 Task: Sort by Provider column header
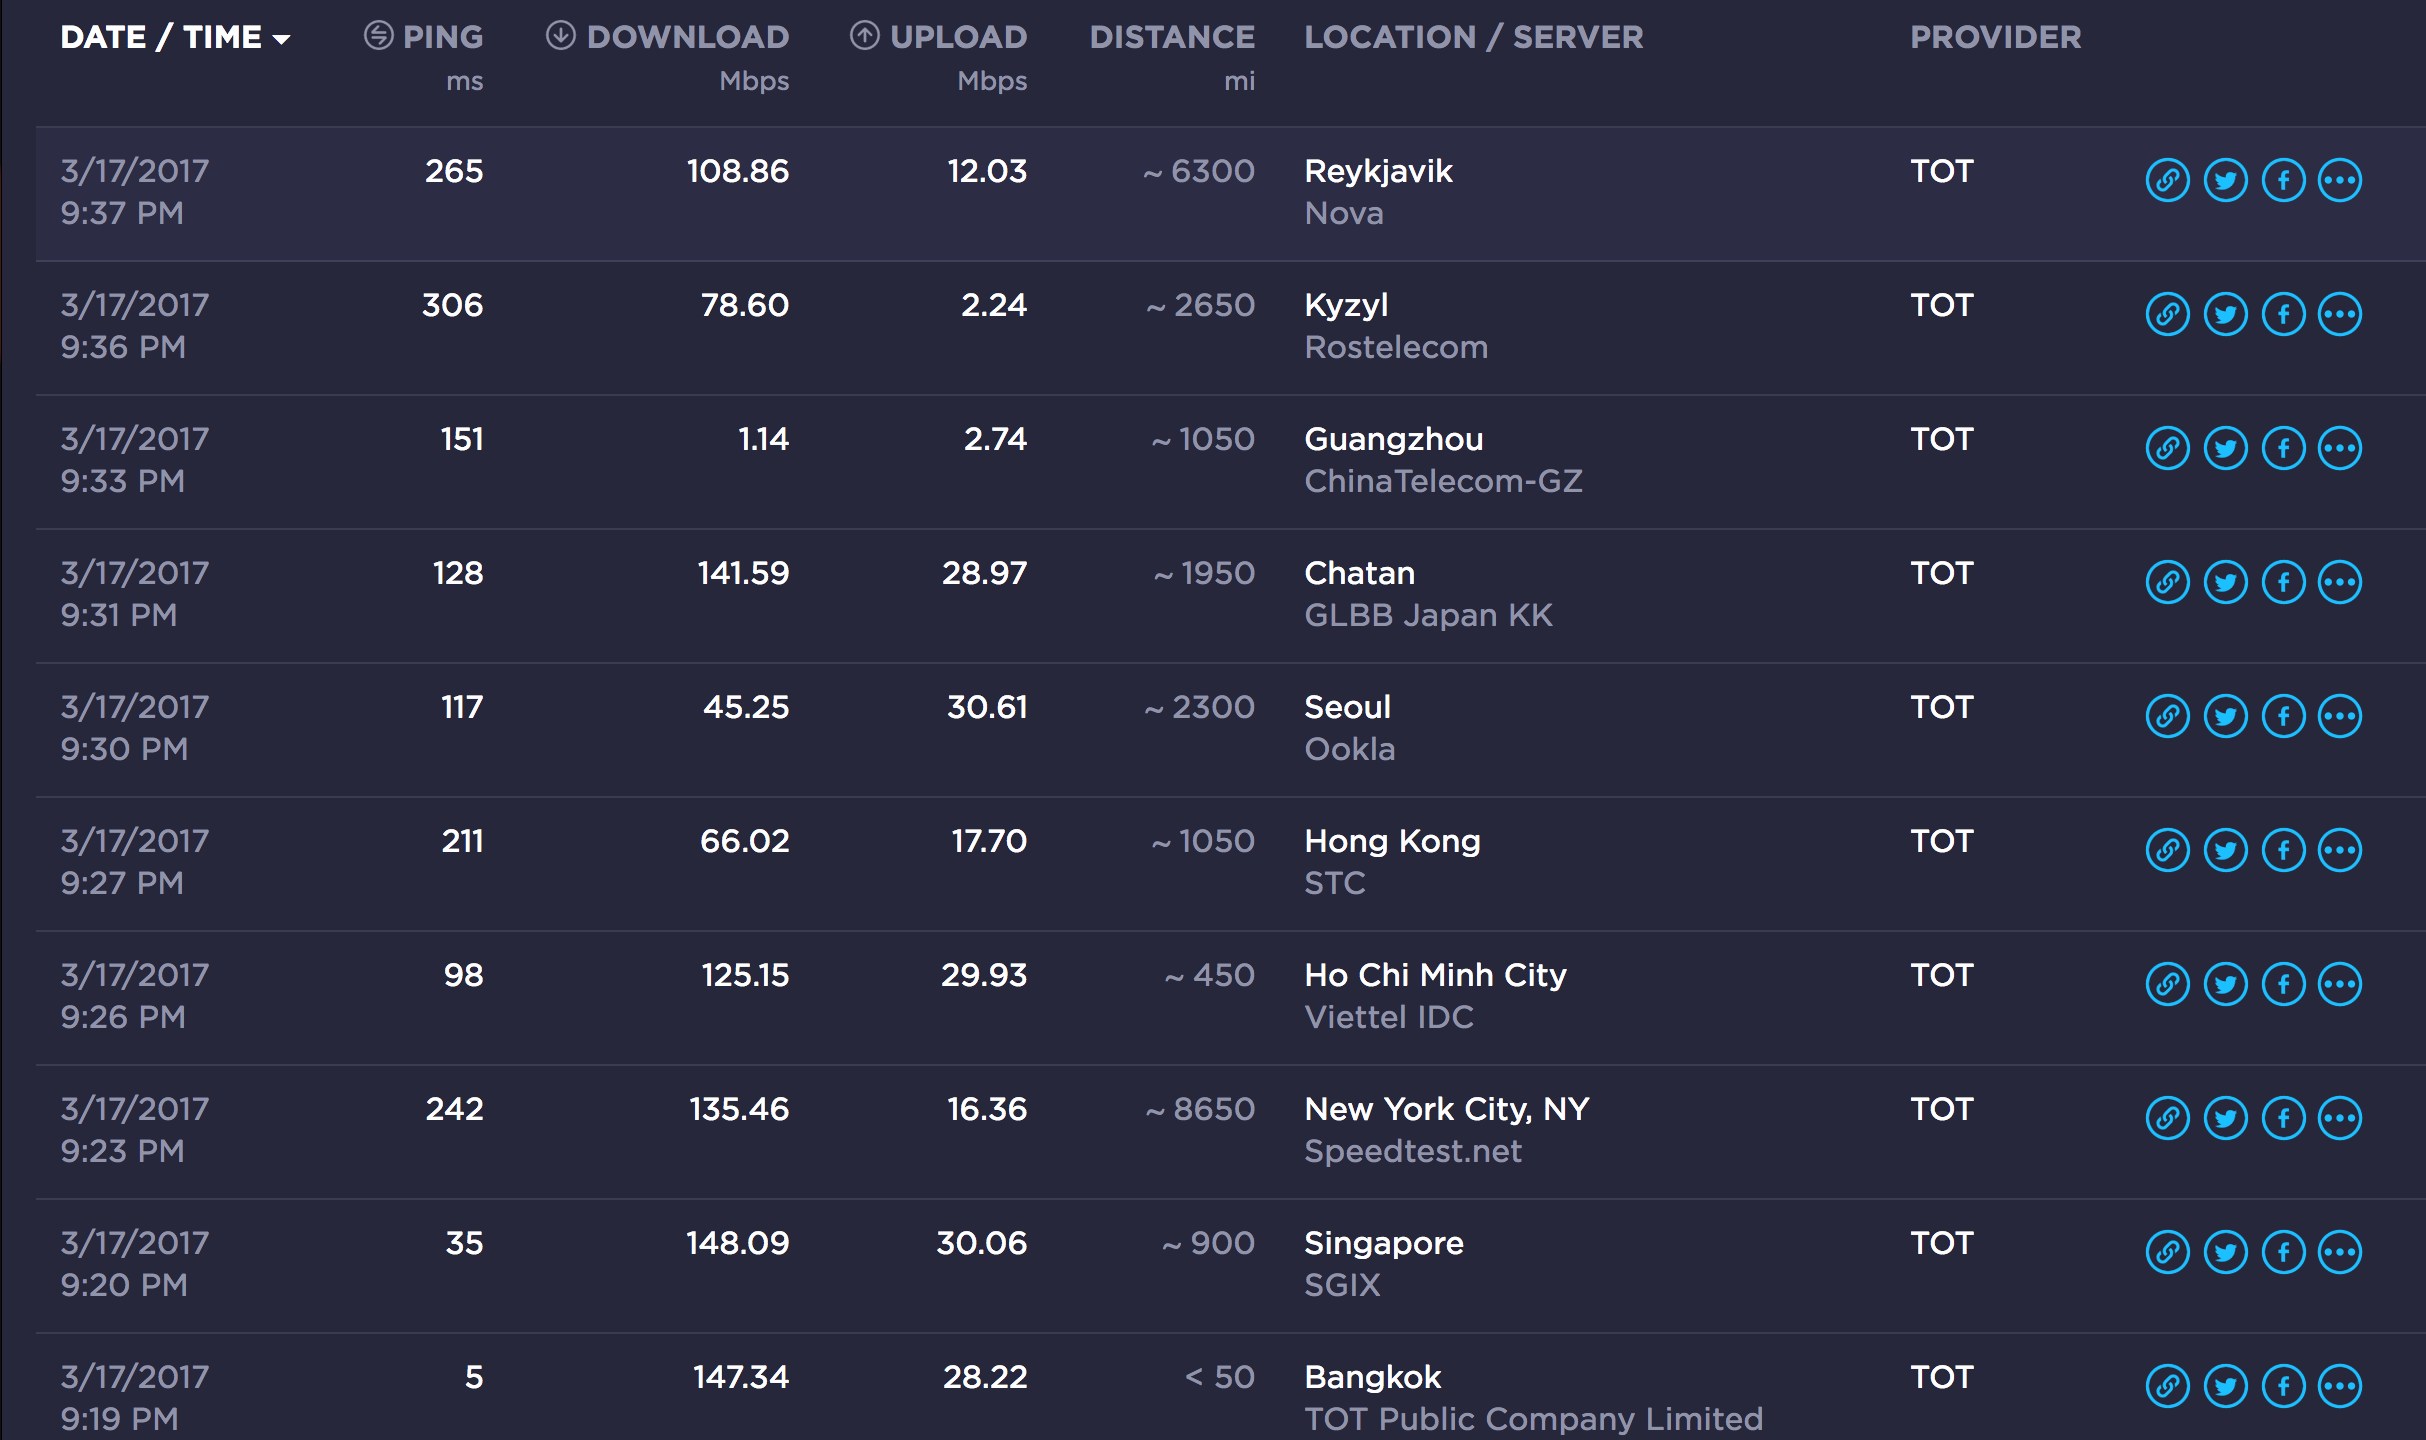(x=1996, y=37)
